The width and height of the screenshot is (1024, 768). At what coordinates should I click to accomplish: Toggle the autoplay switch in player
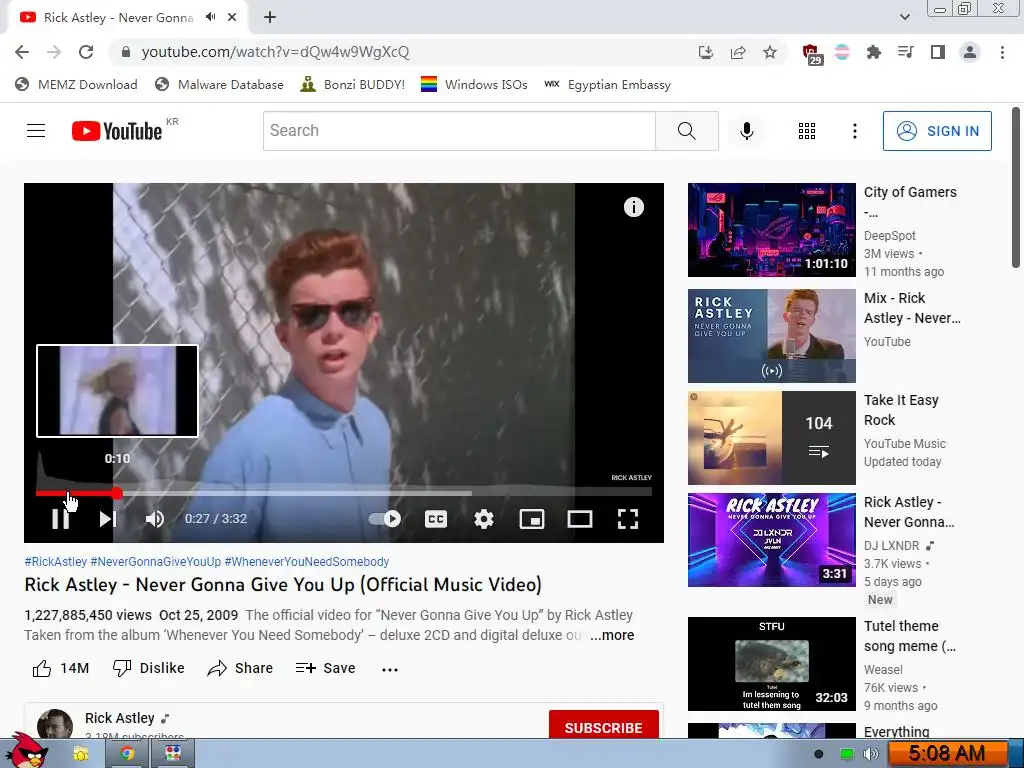pyautogui.click(x=385, y=519)
